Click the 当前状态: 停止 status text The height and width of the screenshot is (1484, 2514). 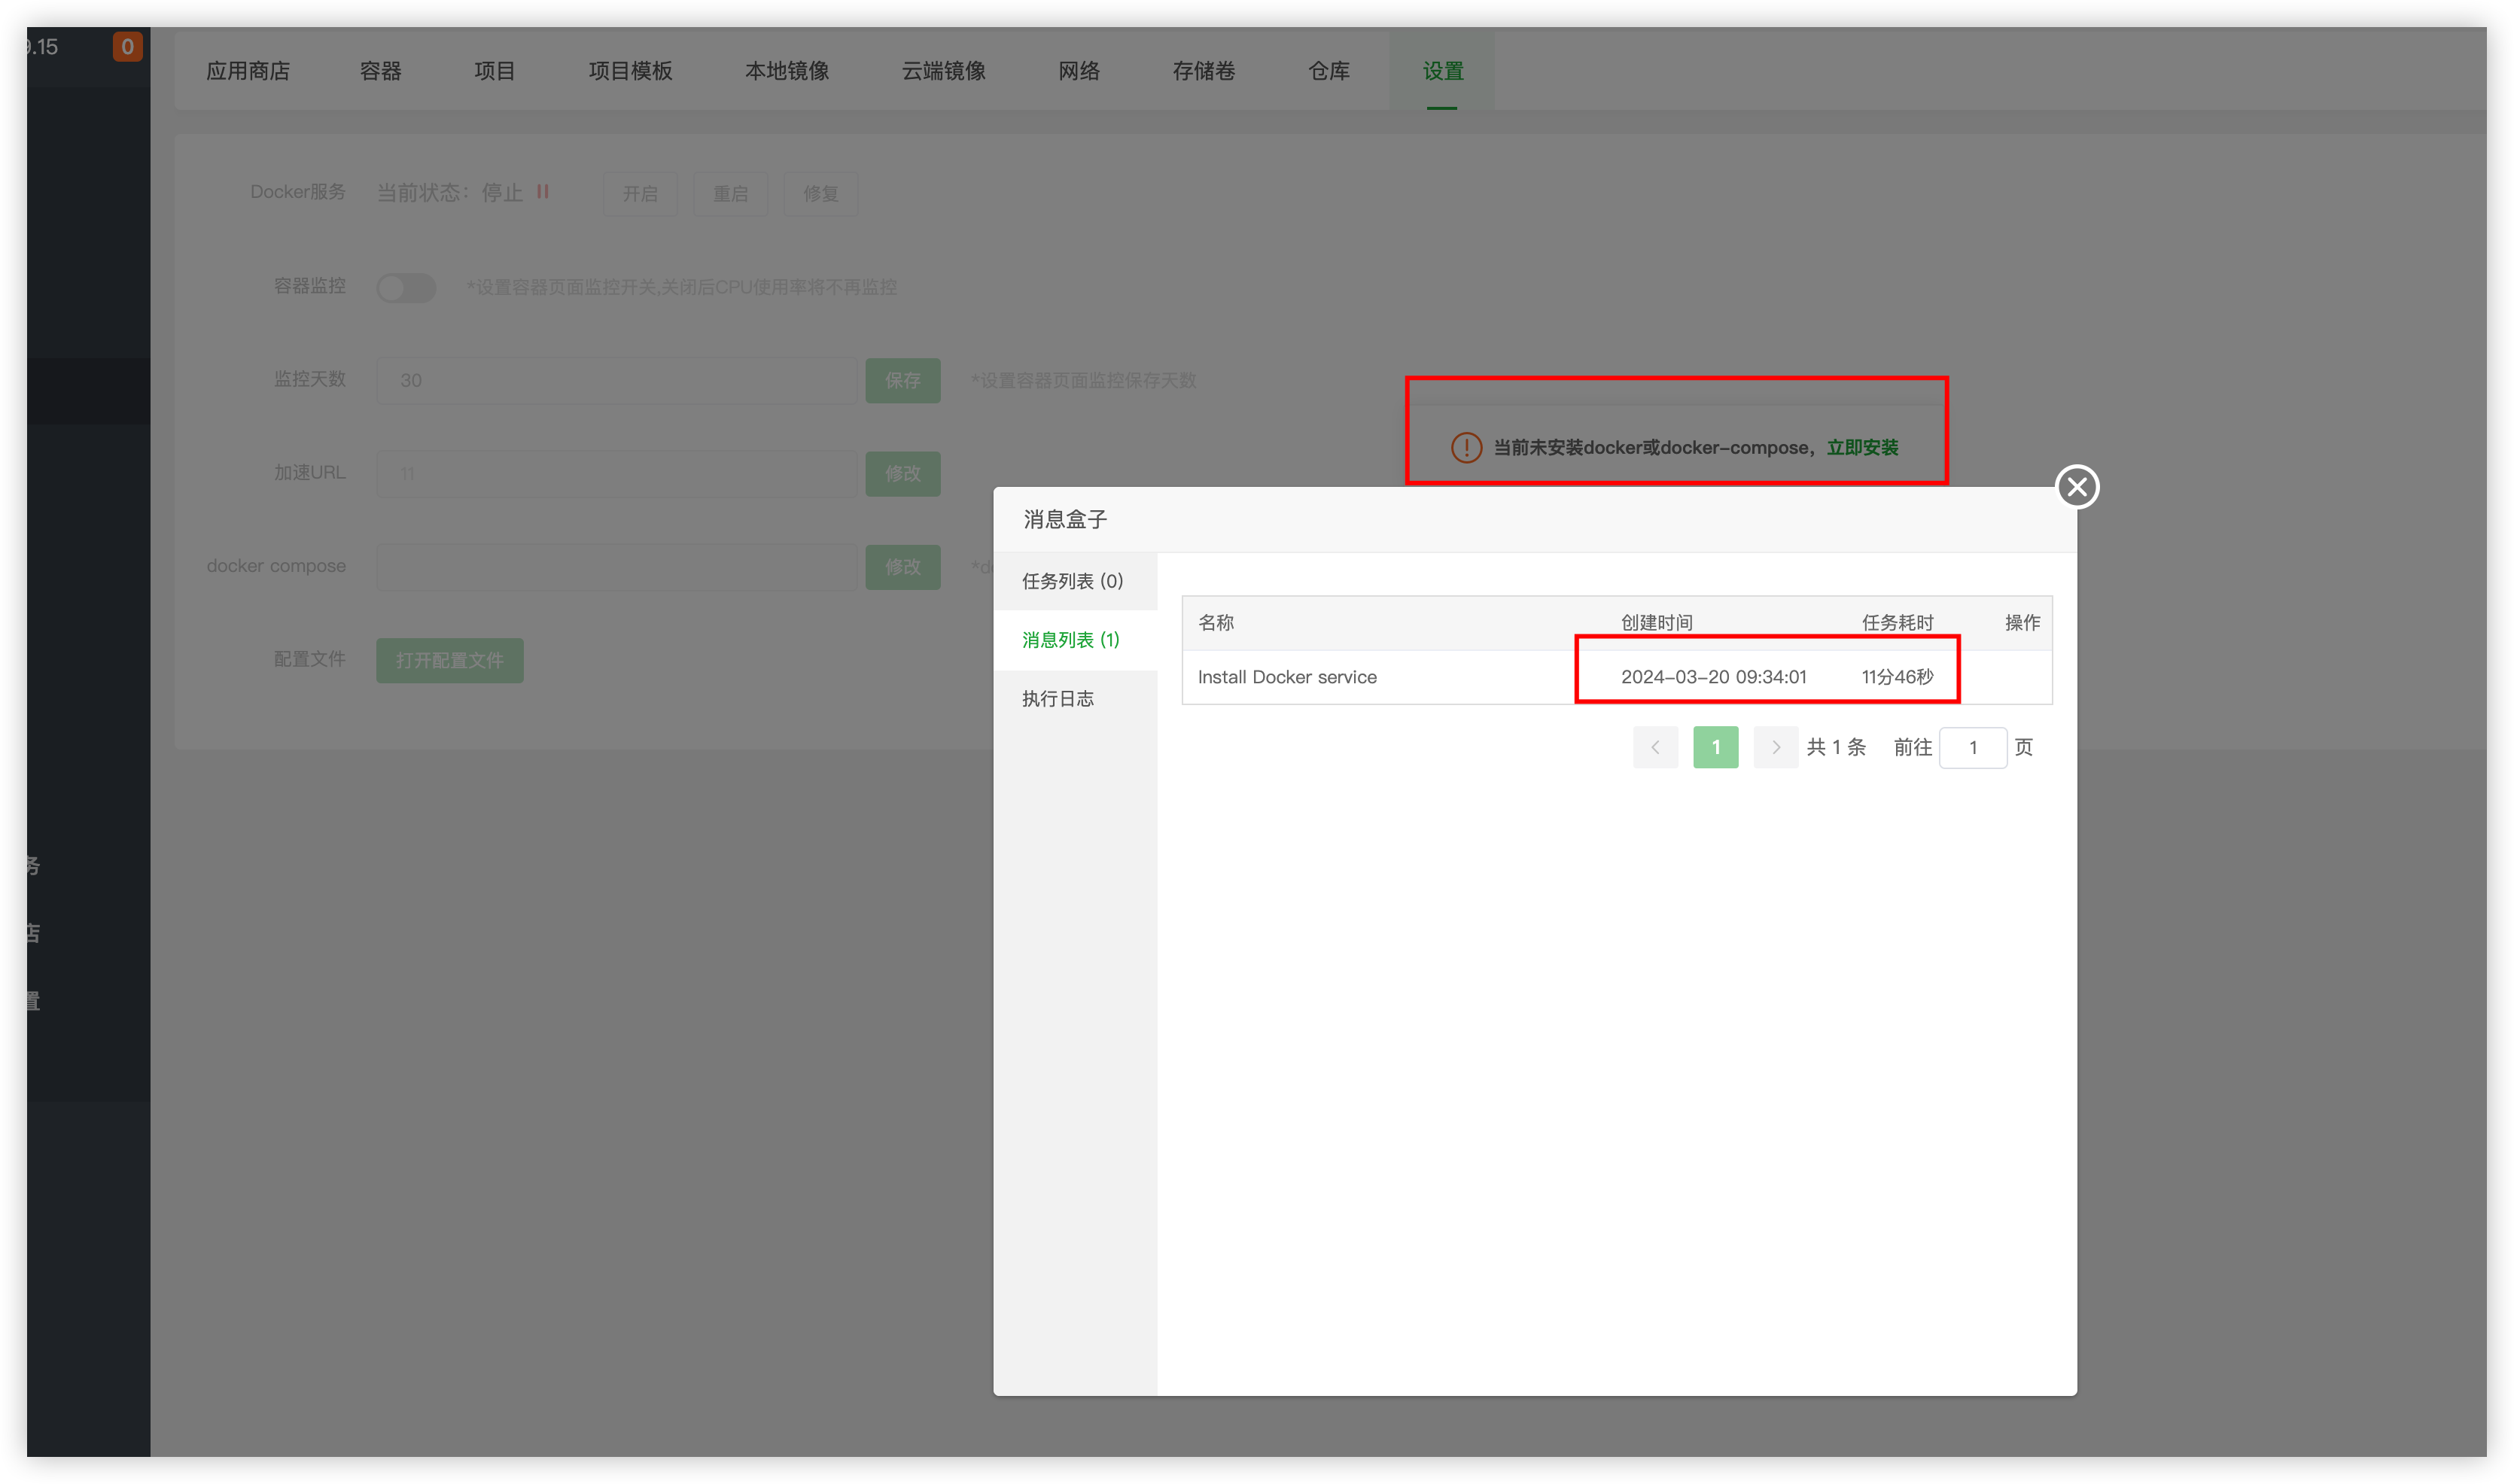point(450,192)
